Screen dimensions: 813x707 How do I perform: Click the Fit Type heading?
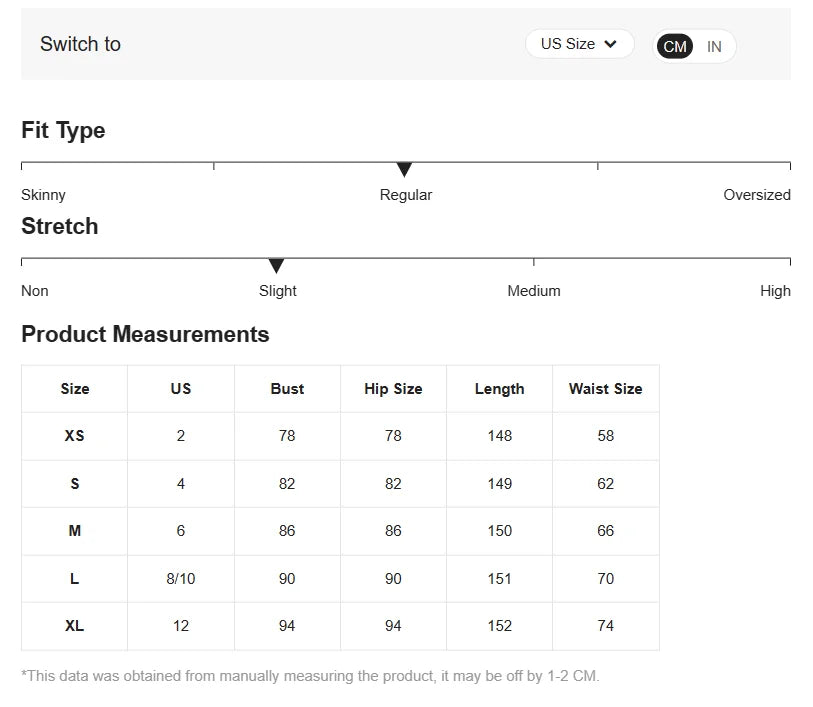tap(63, 131)
